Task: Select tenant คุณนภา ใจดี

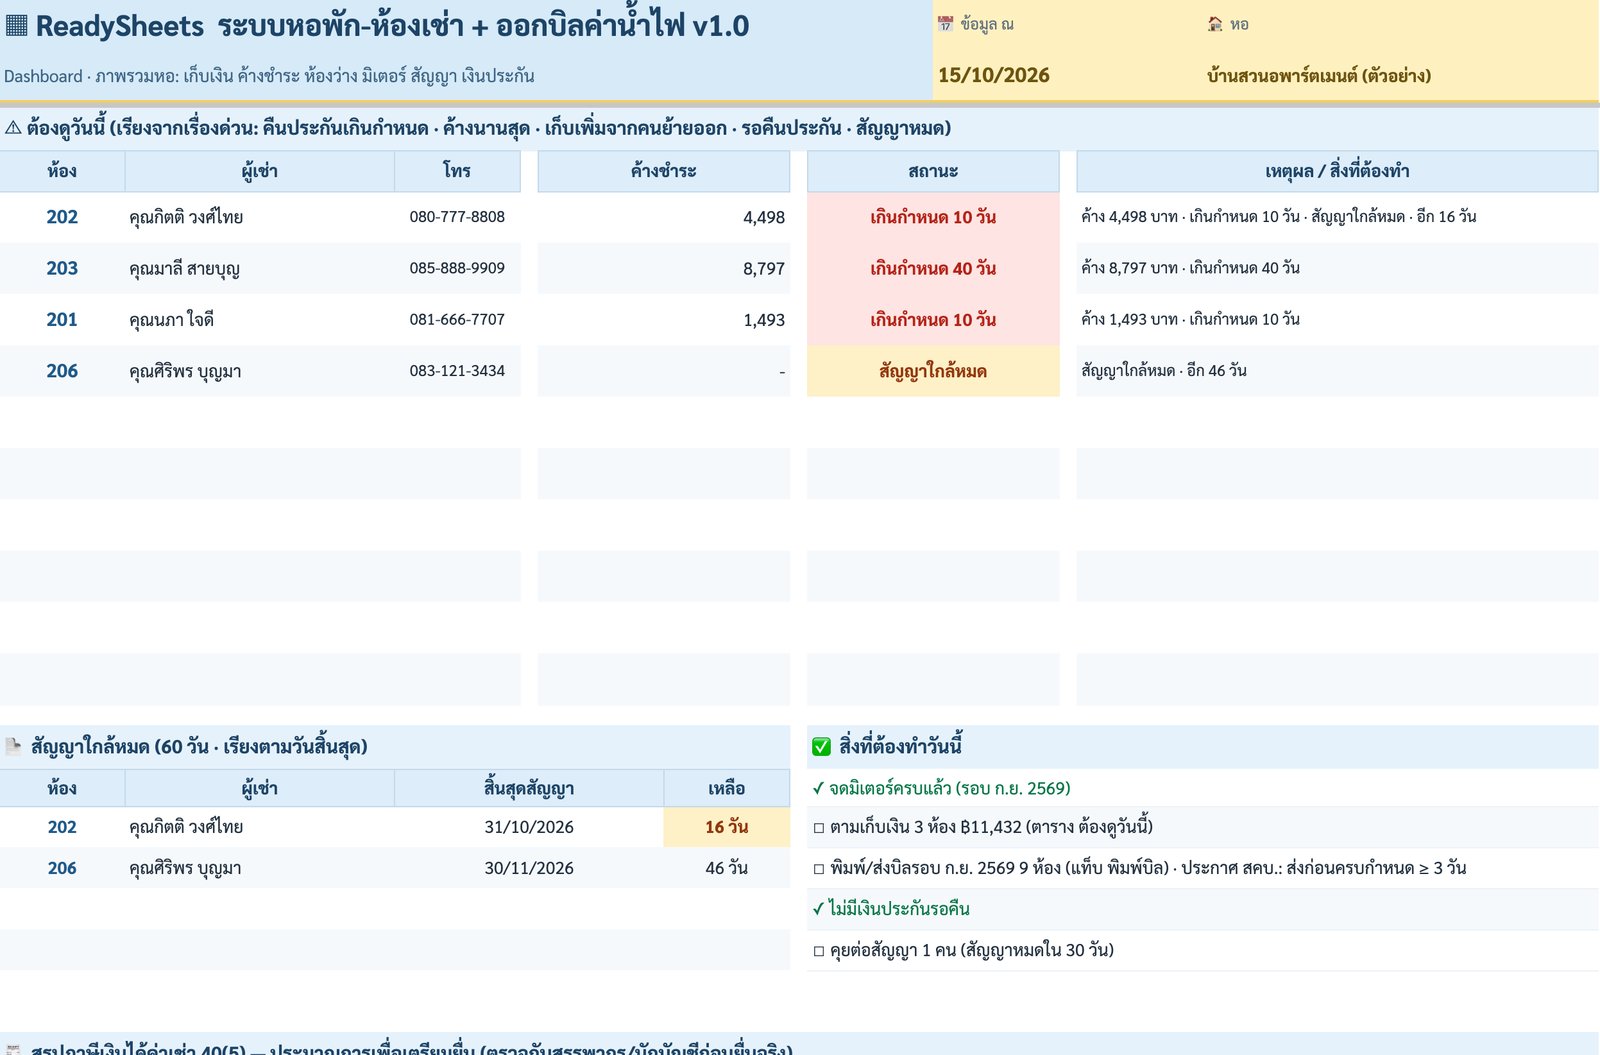Action: coord(171,320)
